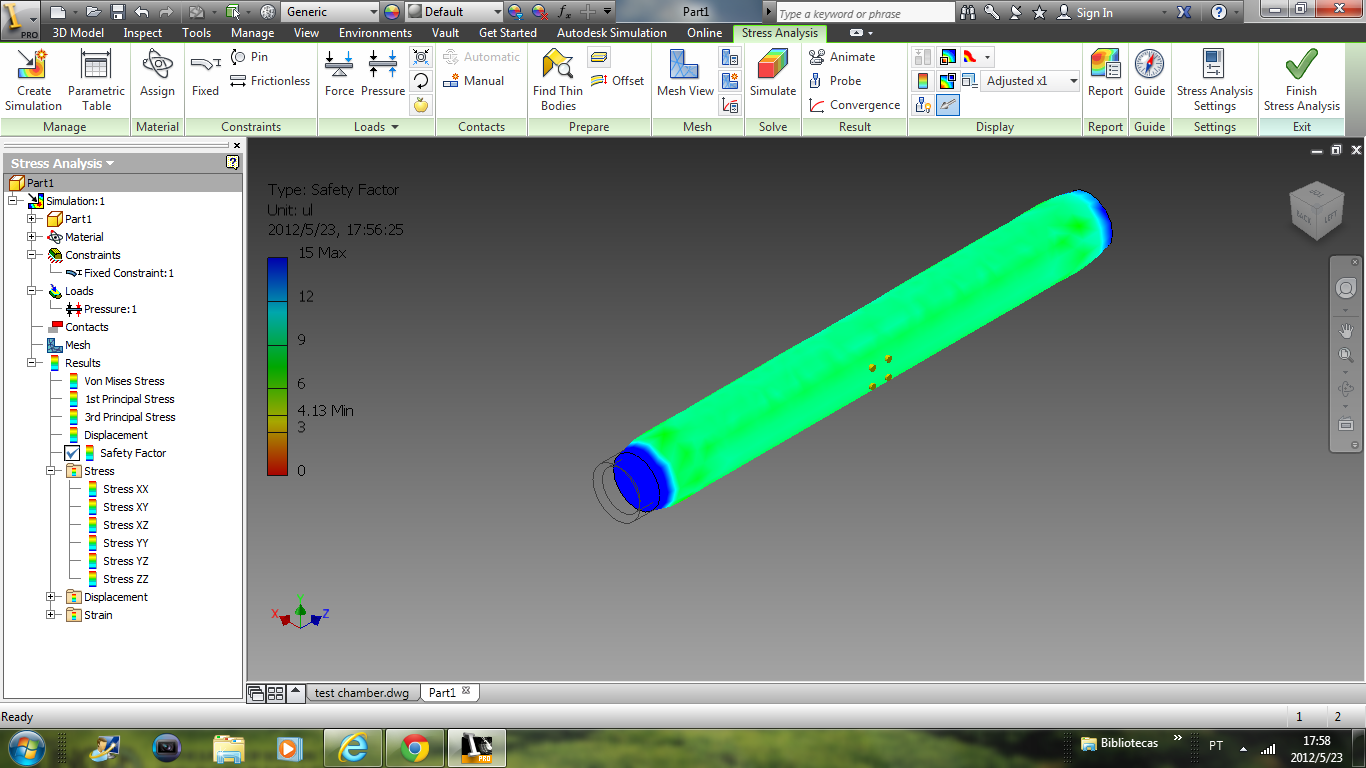
Task: Run the Simulate command
Action: click(773, 76)
